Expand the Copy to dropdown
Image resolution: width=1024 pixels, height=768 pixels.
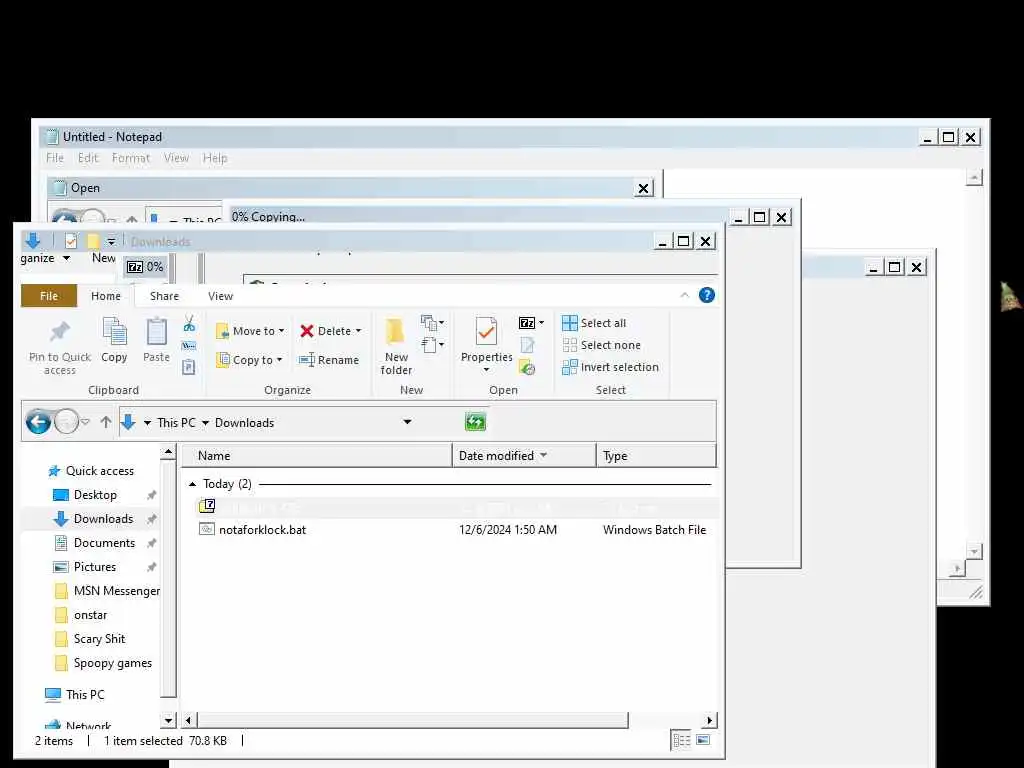[279, 360]
